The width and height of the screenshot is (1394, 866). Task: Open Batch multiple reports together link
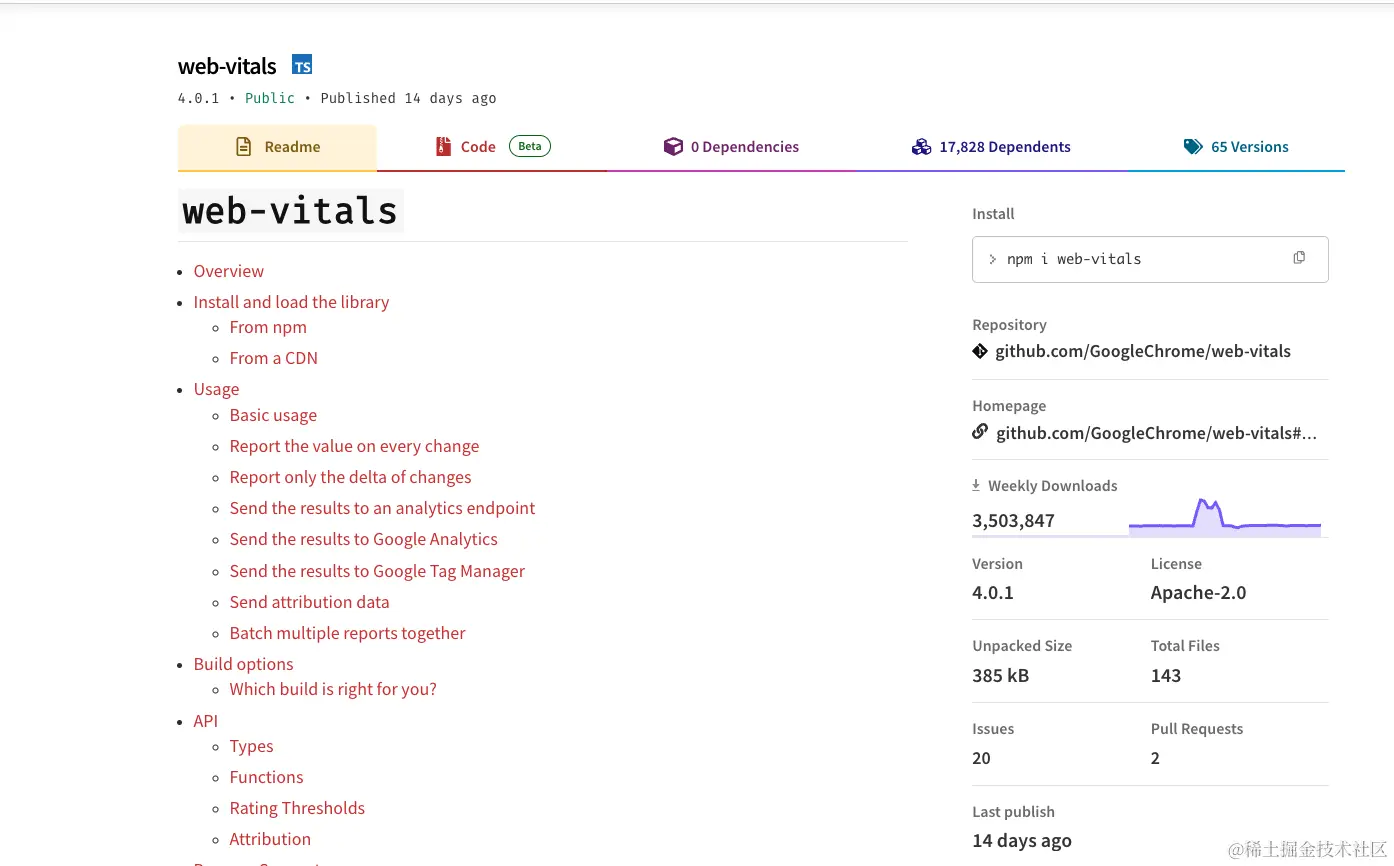pyautogui.click(x=347, y=633)
